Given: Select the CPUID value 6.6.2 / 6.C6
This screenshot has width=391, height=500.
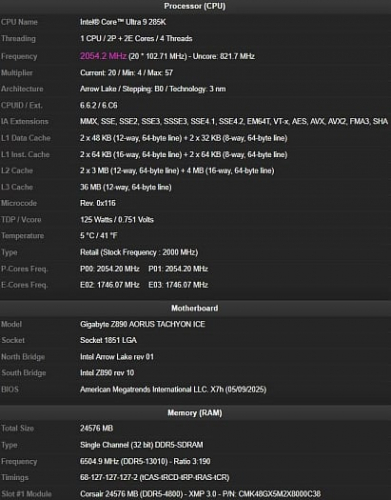Looking at the screenshot, I should pyautogui.click(x=99, y=106).
